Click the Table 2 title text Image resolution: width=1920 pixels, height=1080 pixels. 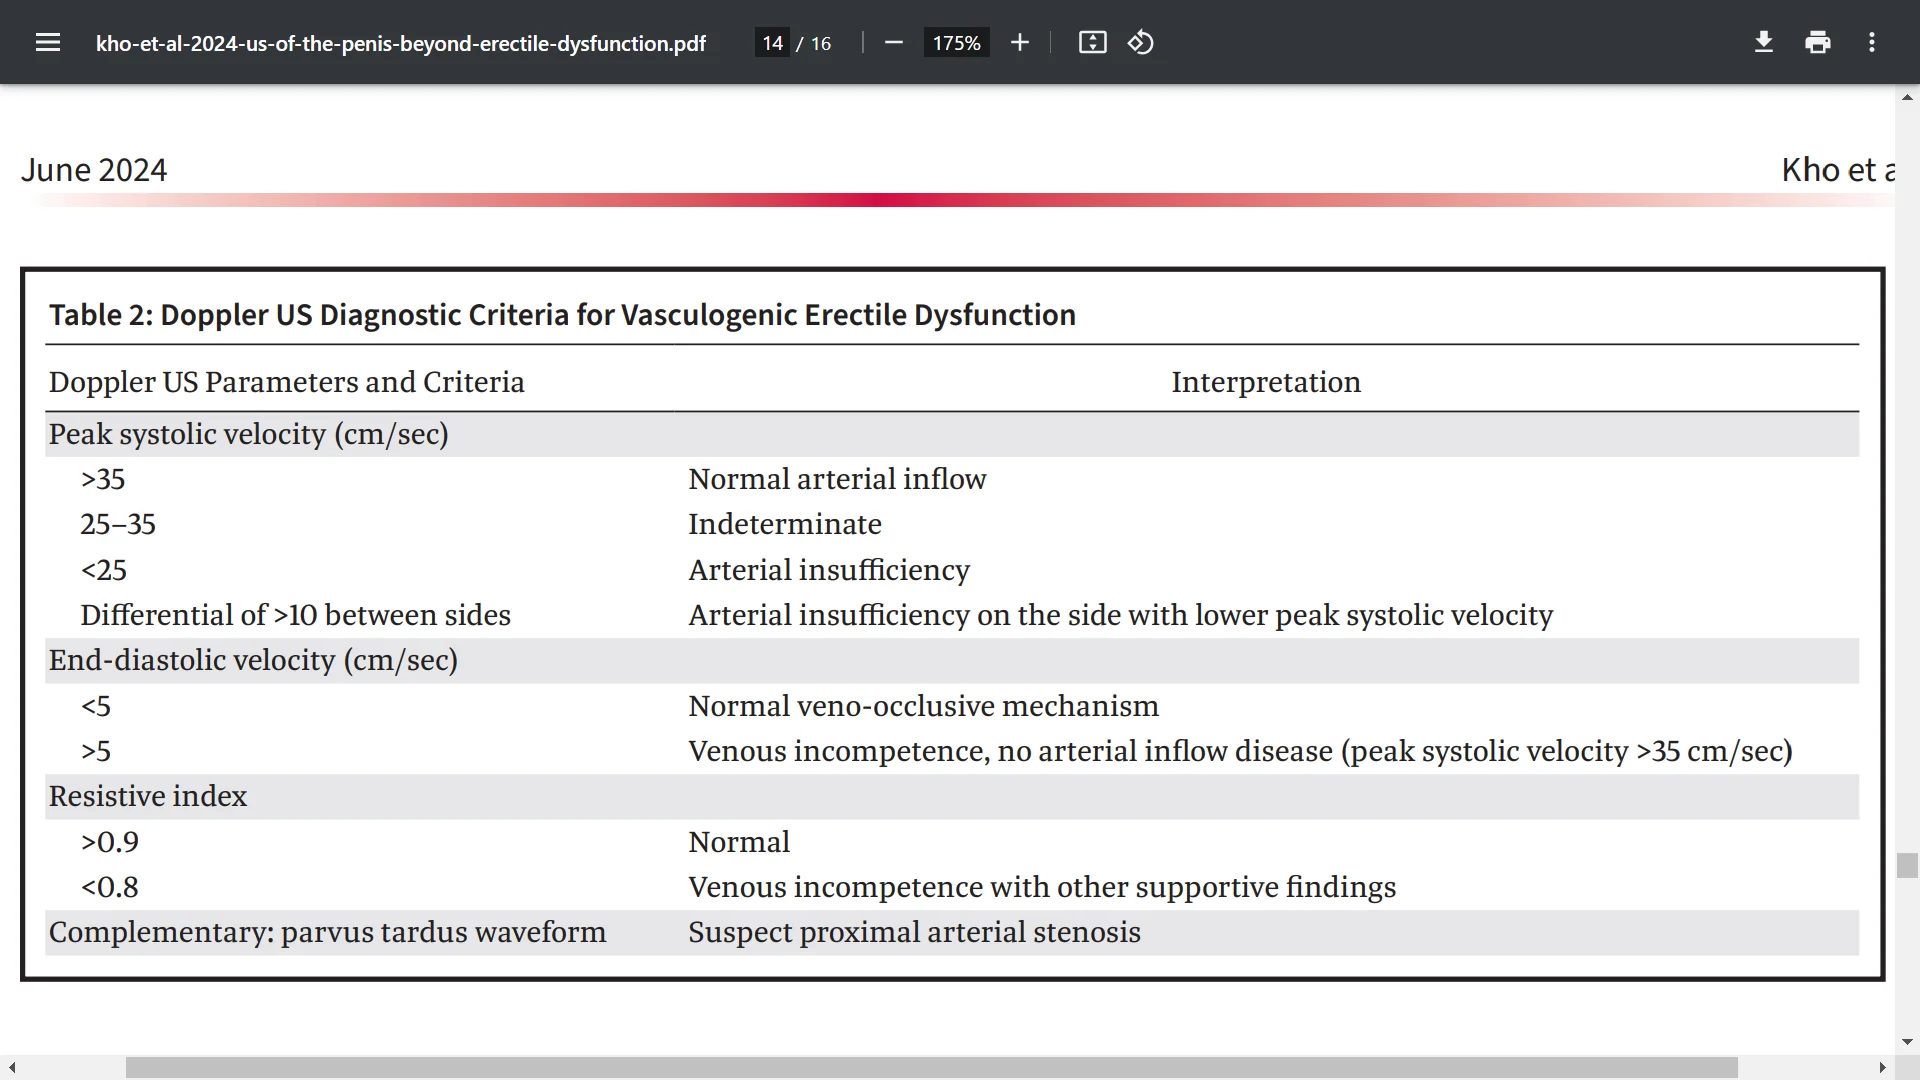click(563, 315)
